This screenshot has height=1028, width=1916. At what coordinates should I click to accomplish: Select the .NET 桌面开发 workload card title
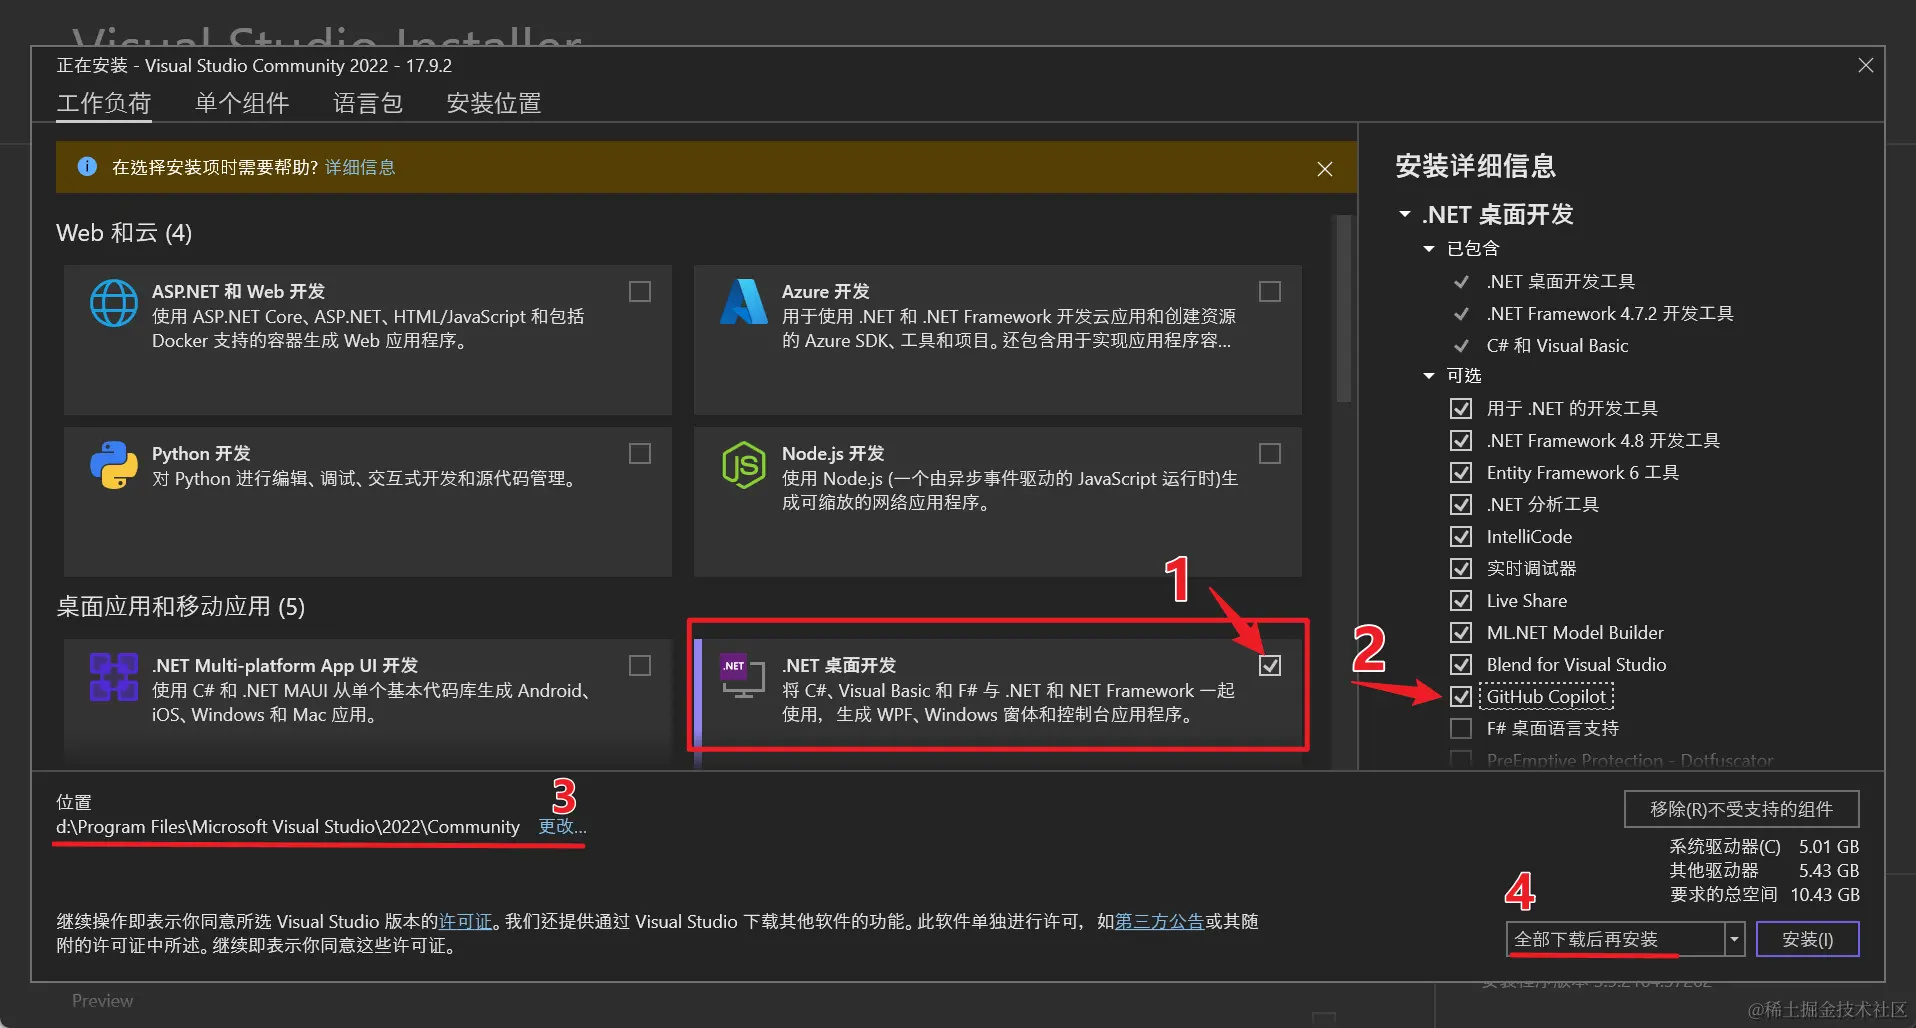pyautogui.click(x=839, y=665)
